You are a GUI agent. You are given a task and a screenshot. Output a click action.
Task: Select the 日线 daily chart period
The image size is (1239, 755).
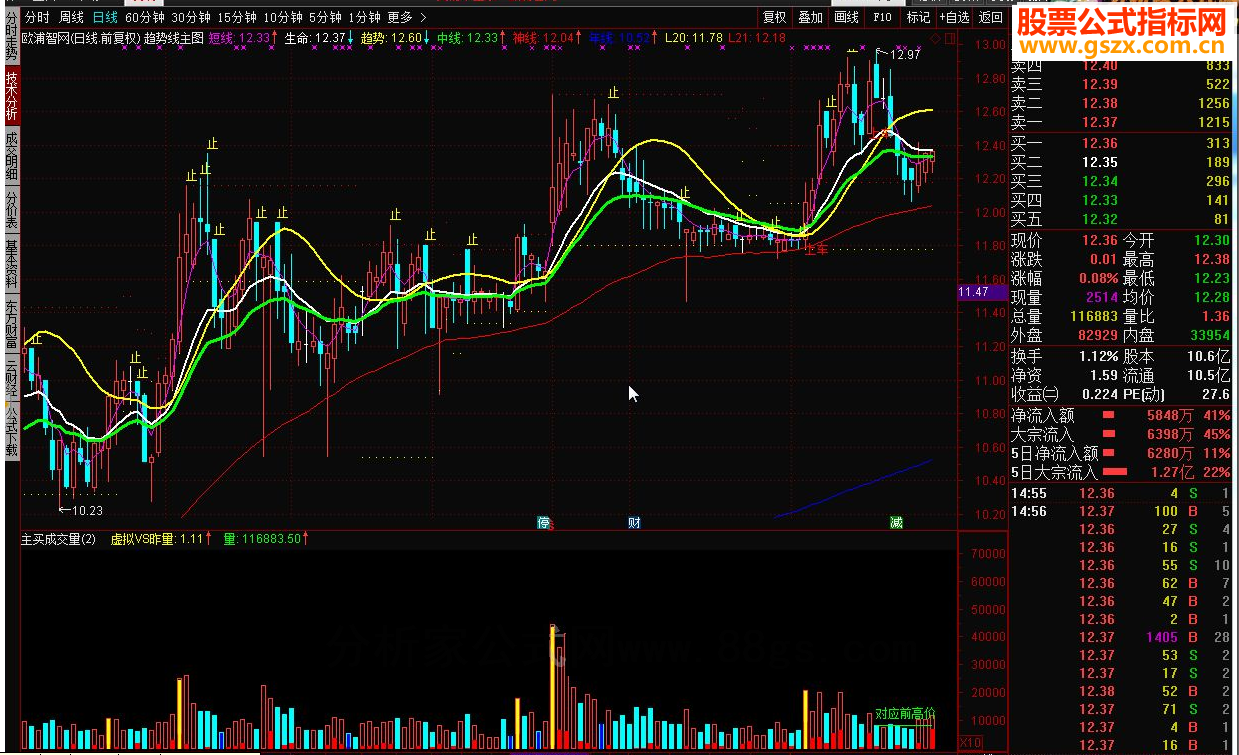coord(104,17)
